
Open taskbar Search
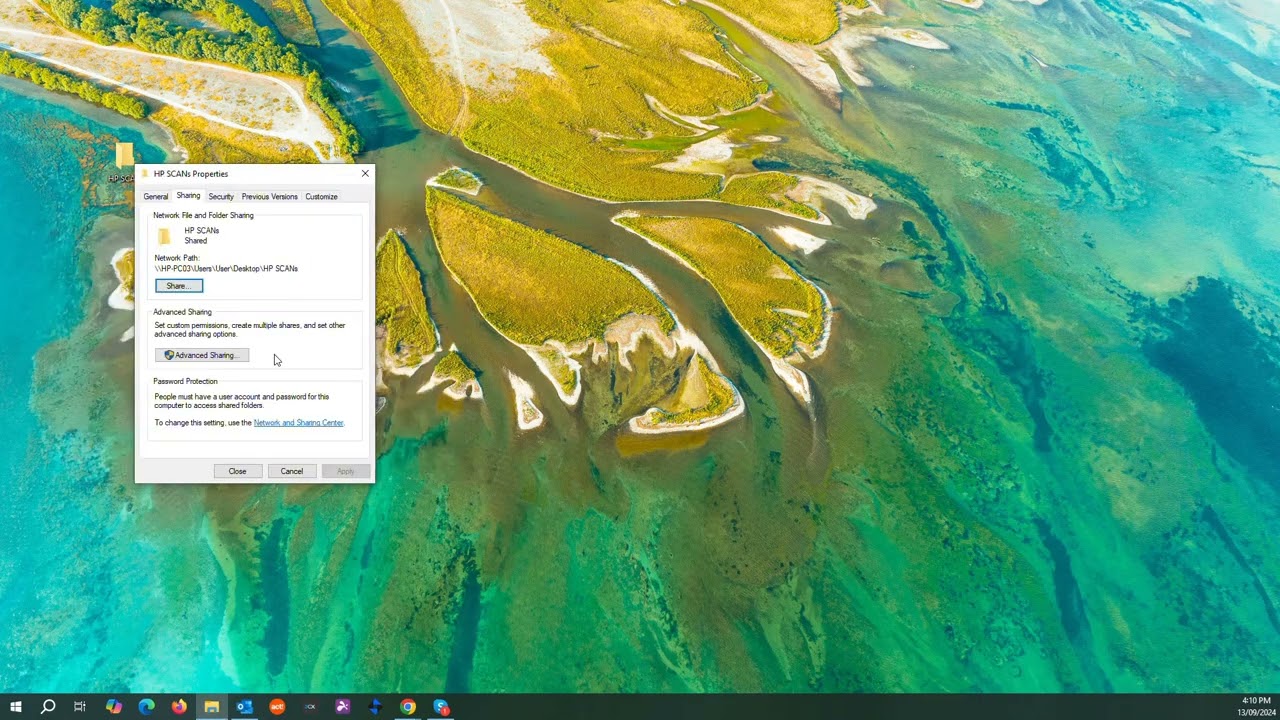[x=47, y=707]
